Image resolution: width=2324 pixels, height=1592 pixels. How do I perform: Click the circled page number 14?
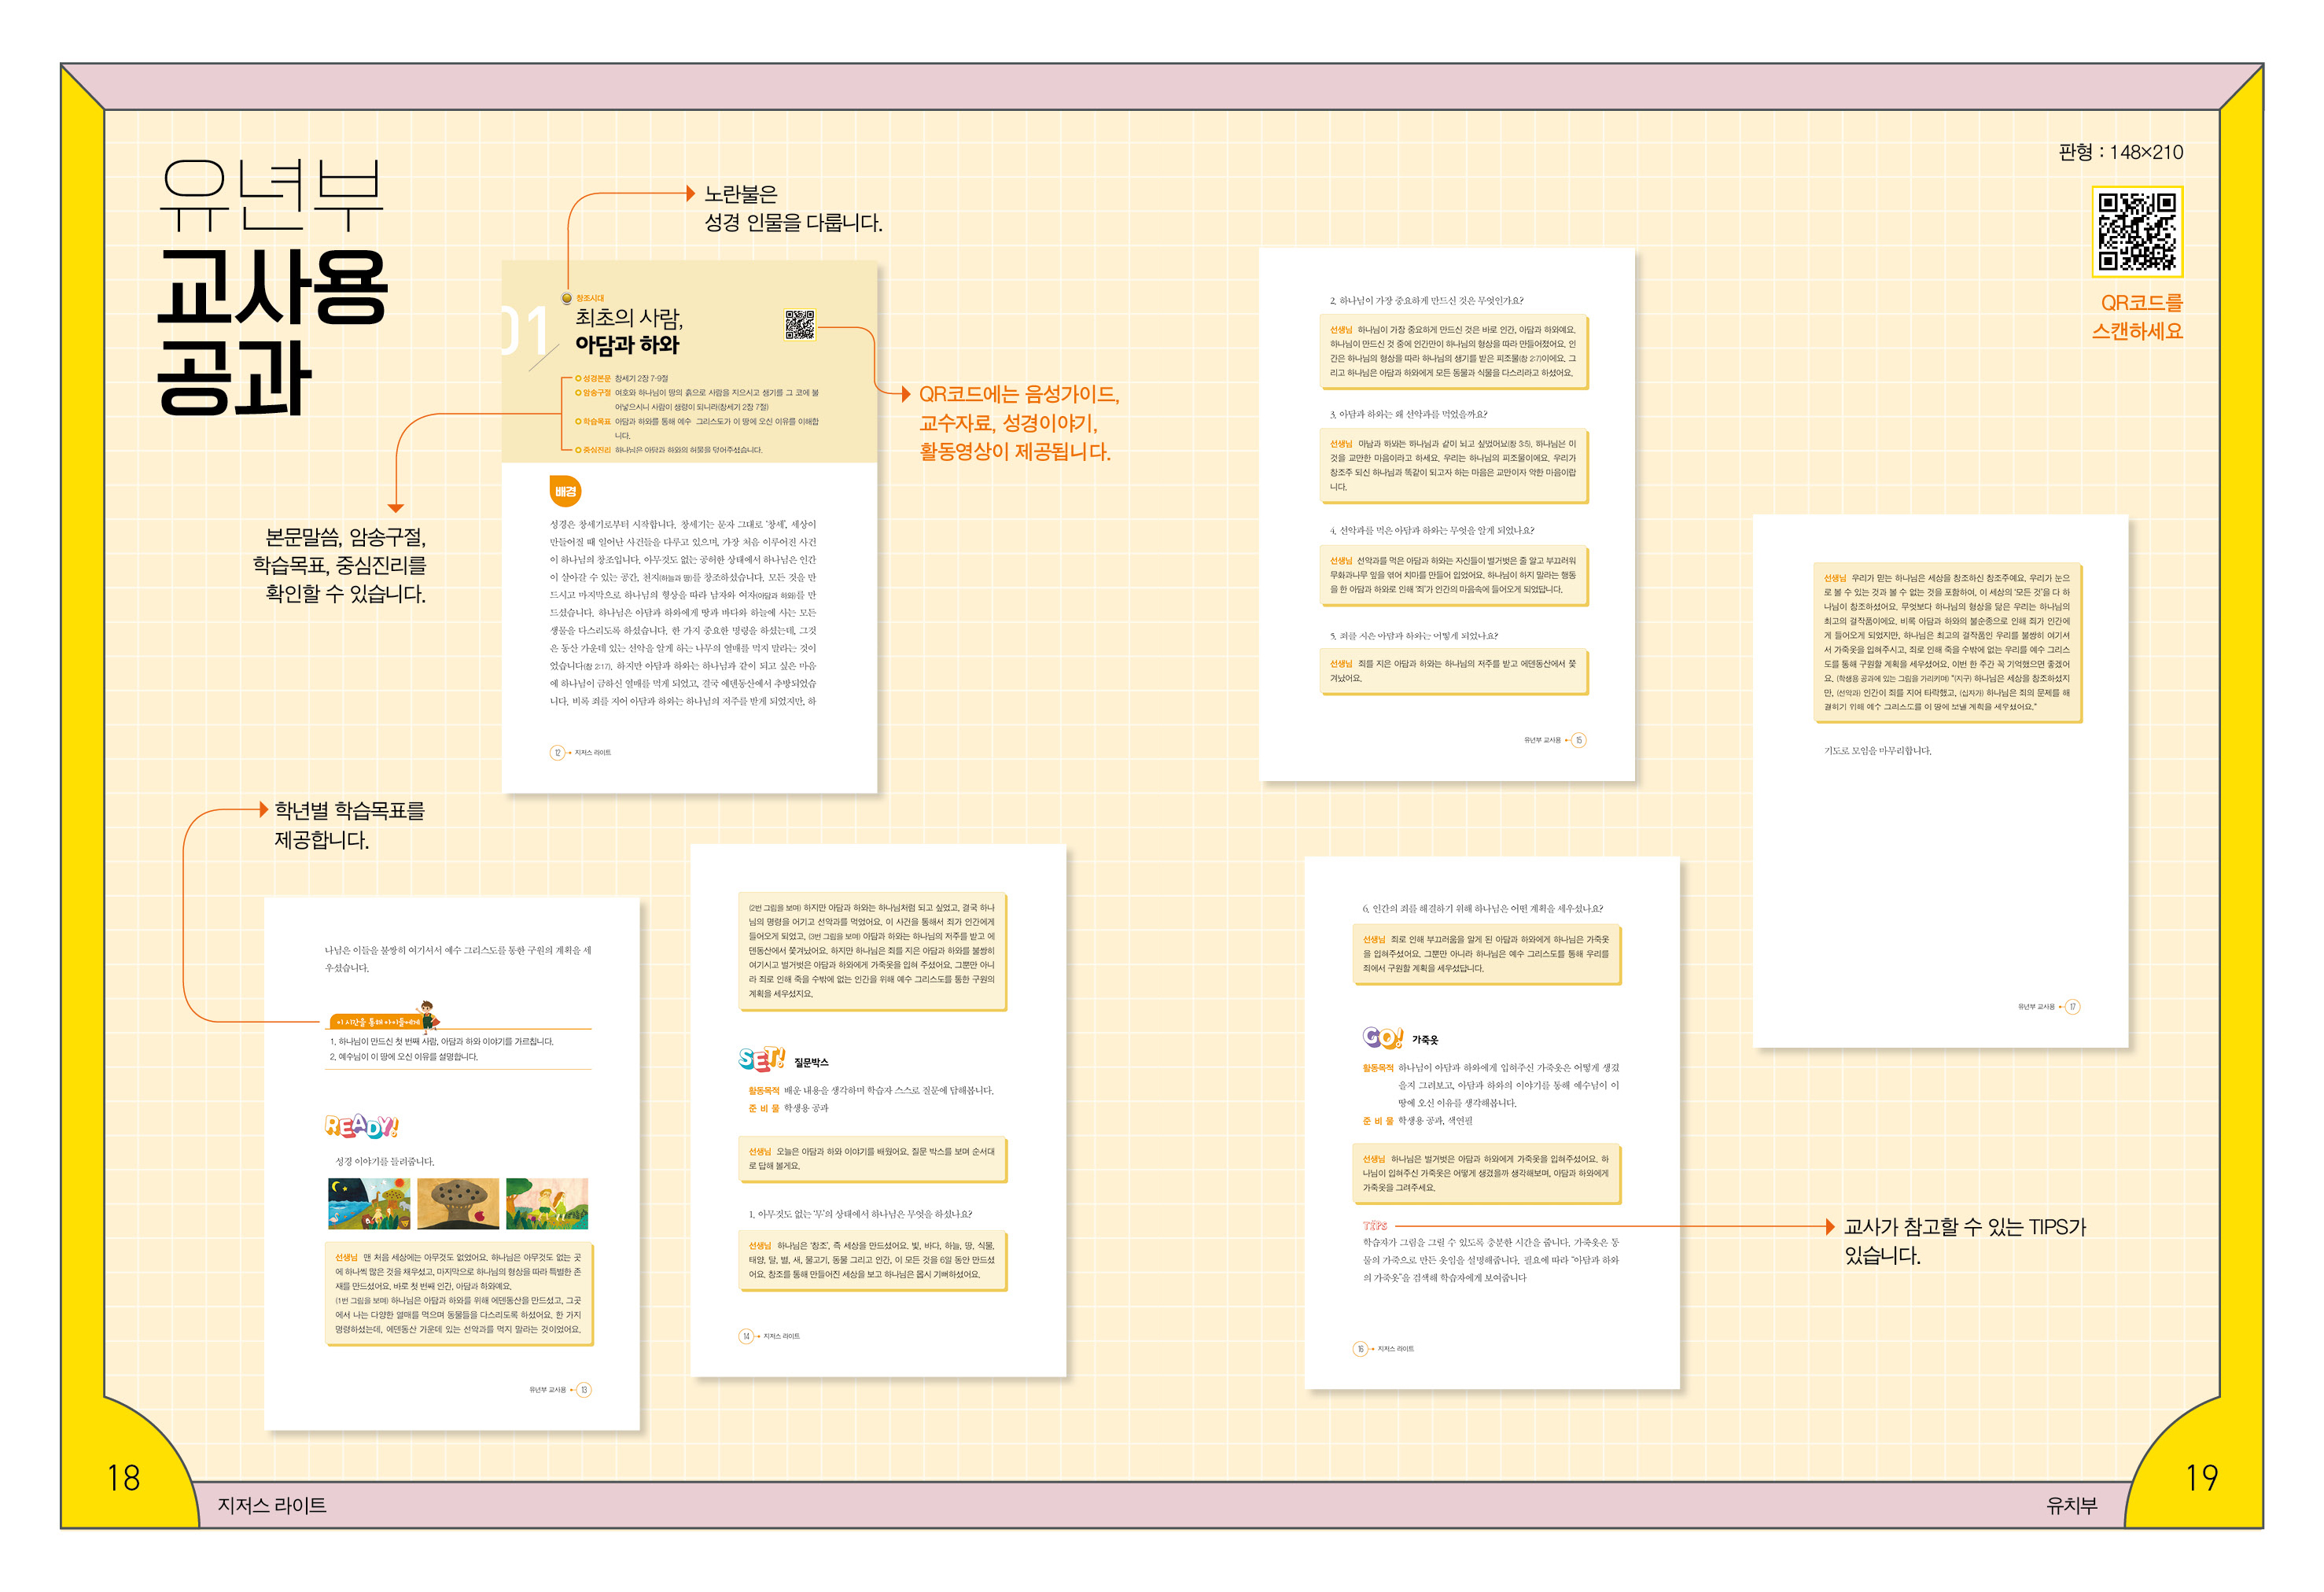pyautogui.click(x=746, y=1336)
